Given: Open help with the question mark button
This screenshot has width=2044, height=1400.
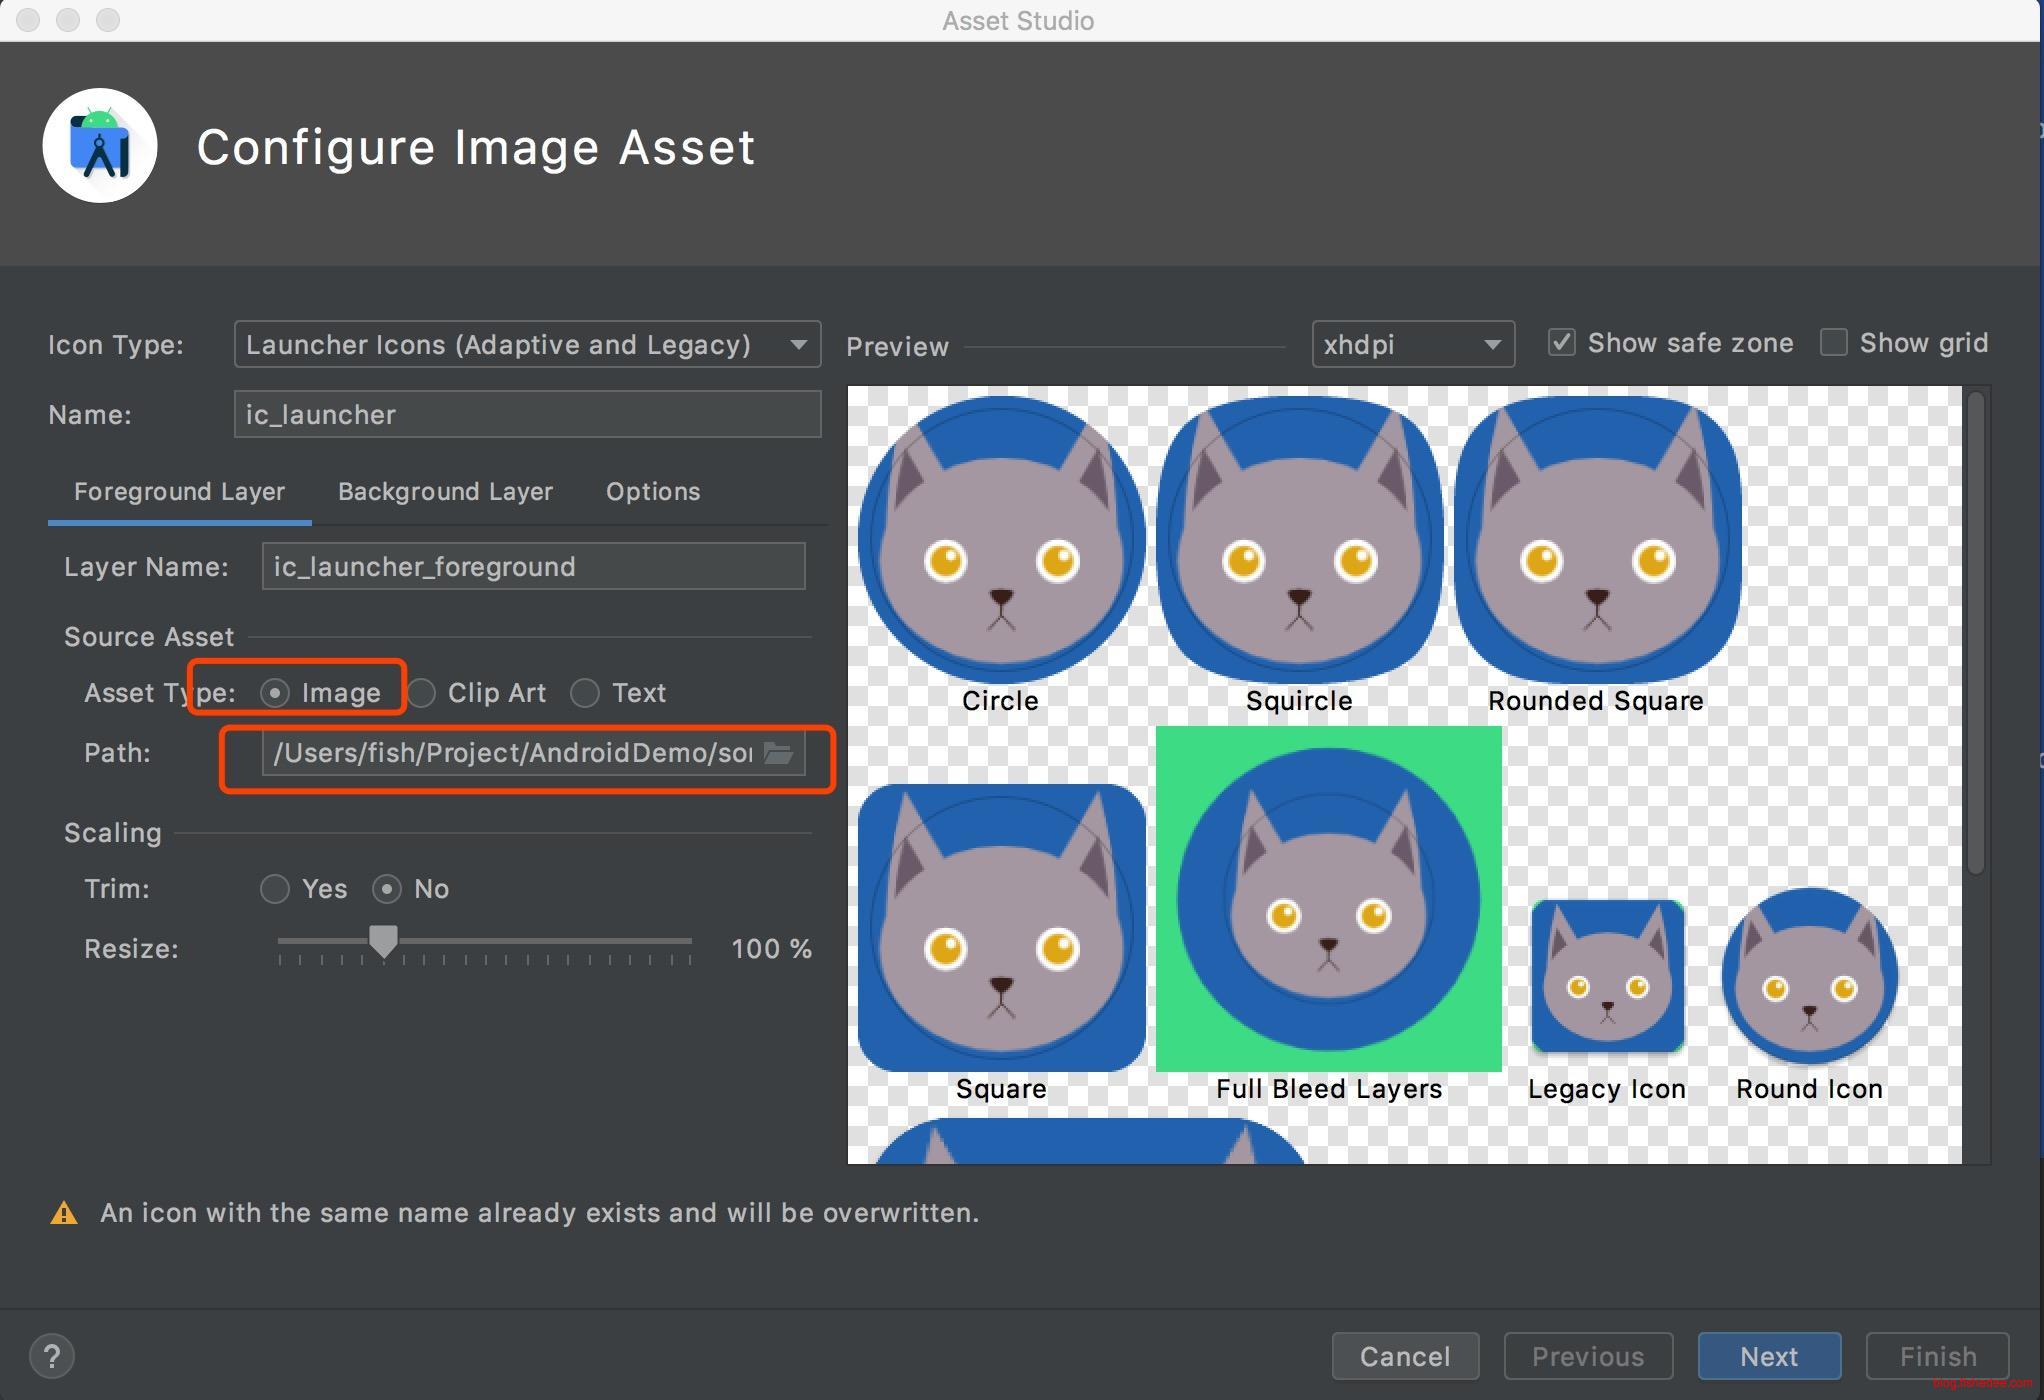Looking at the screenshot, I should click(x=52, y=1356).
